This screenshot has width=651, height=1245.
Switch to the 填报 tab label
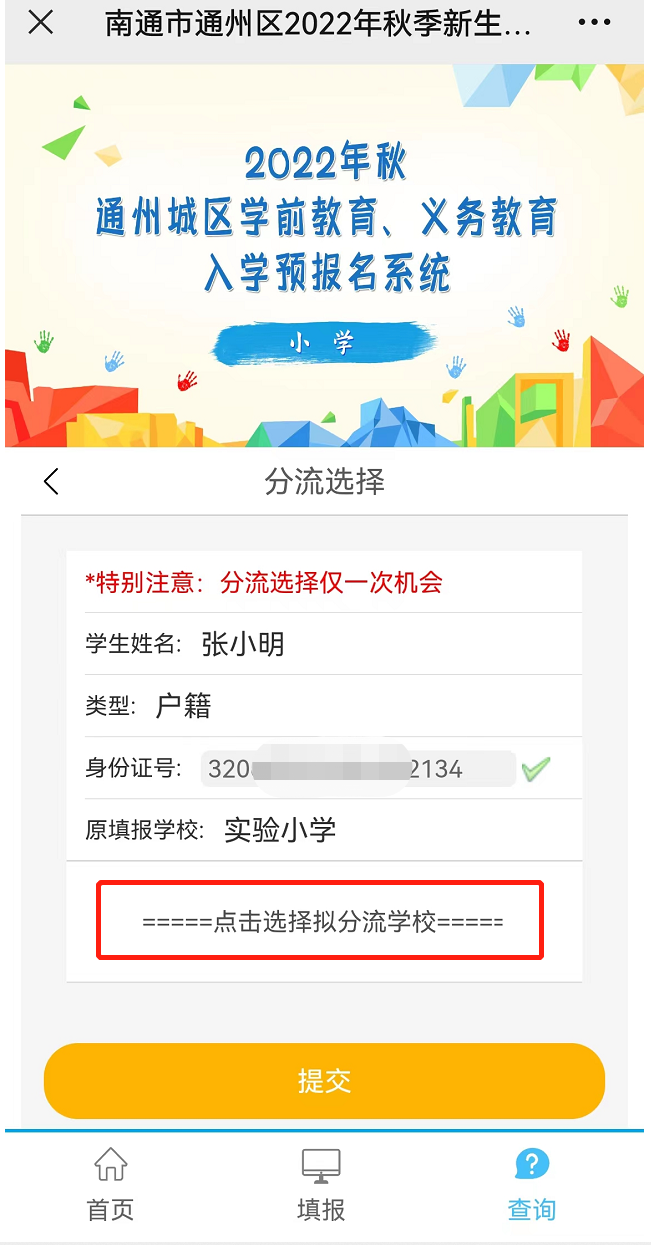(x=321, y=1209)
